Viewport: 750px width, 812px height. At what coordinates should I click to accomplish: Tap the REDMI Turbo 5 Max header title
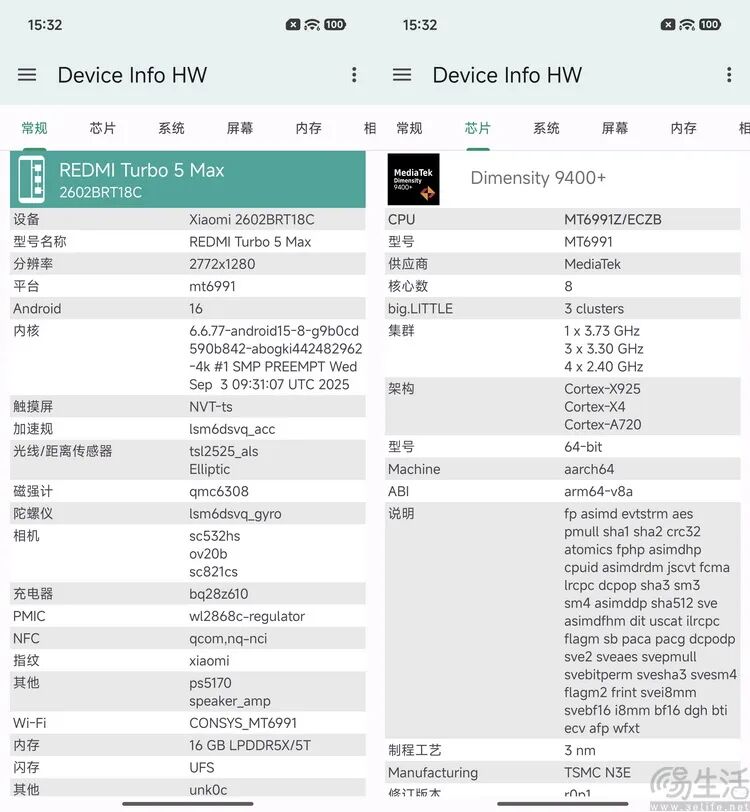coord(141,170)
